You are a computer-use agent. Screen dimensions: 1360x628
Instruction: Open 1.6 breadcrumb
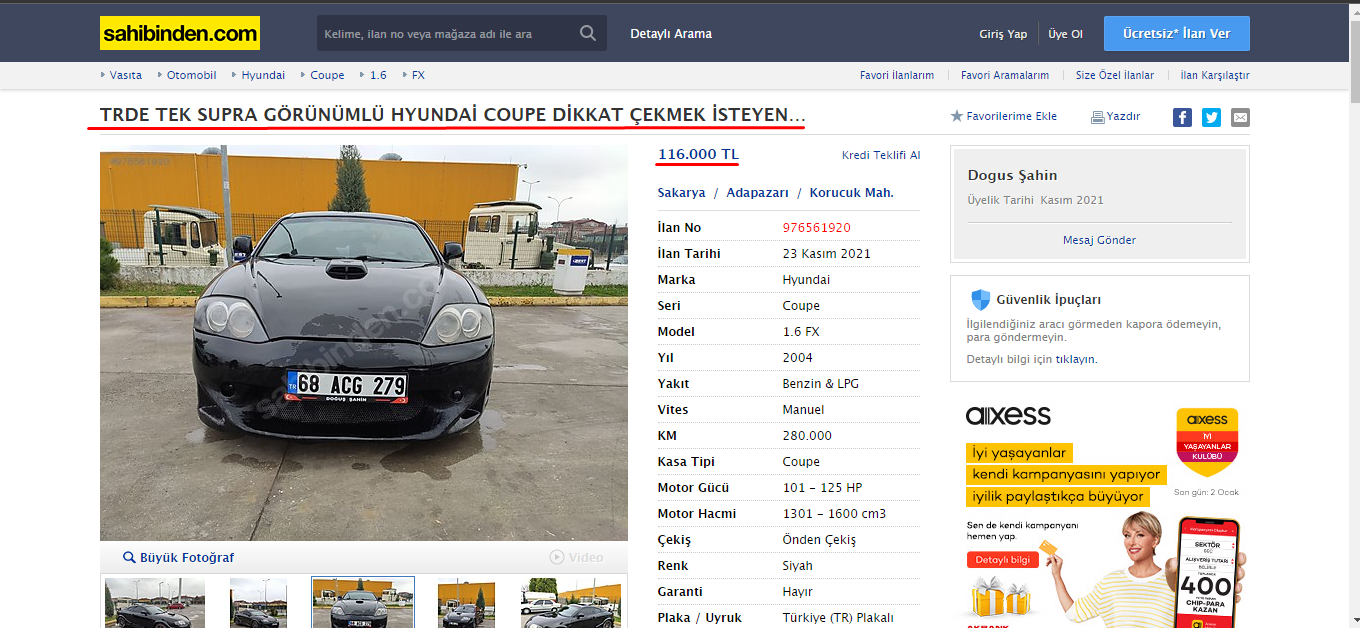point(378,75)
